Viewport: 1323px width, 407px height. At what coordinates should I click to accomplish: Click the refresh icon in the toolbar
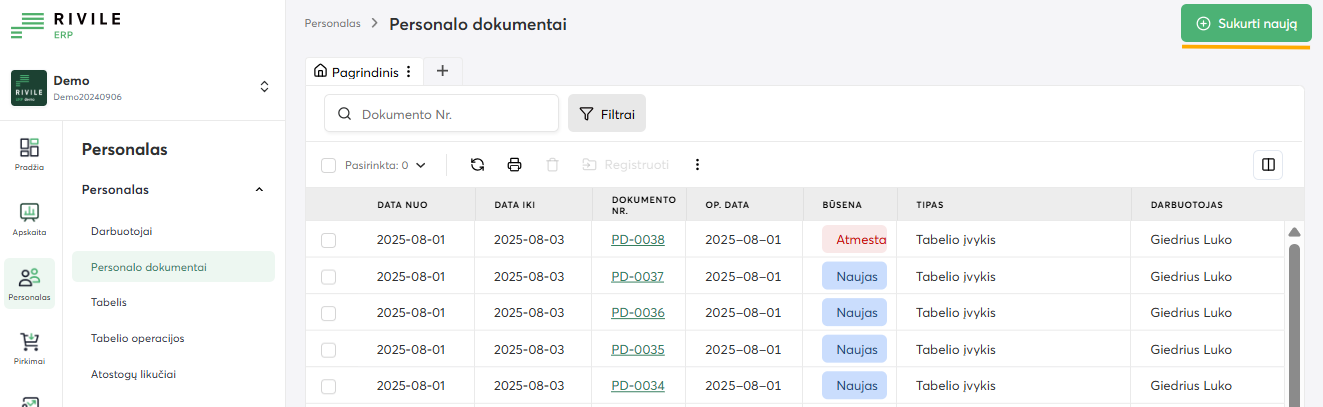[x=478, y=165]
